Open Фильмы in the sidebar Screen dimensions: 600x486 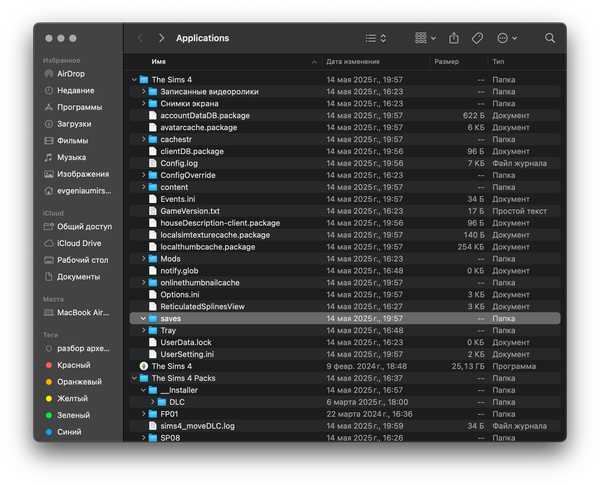67,141
